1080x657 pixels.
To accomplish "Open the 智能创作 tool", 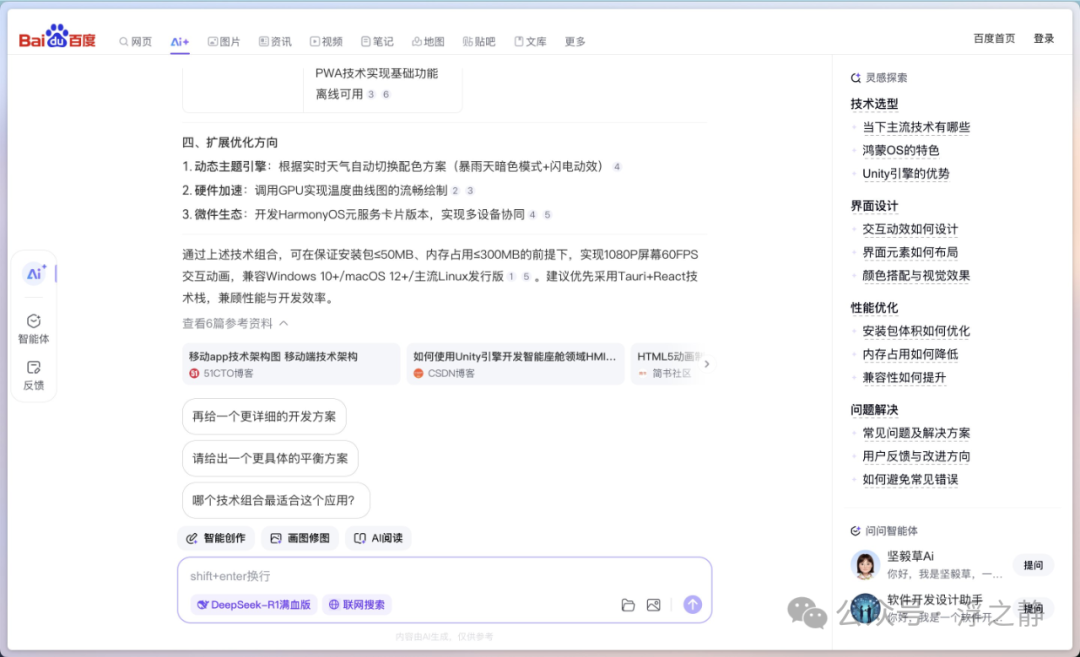I will (x=216, y=538).
